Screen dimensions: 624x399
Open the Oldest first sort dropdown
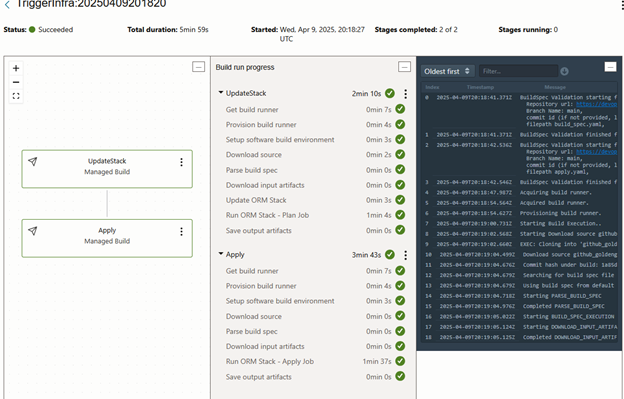click(x=448, y=71)
